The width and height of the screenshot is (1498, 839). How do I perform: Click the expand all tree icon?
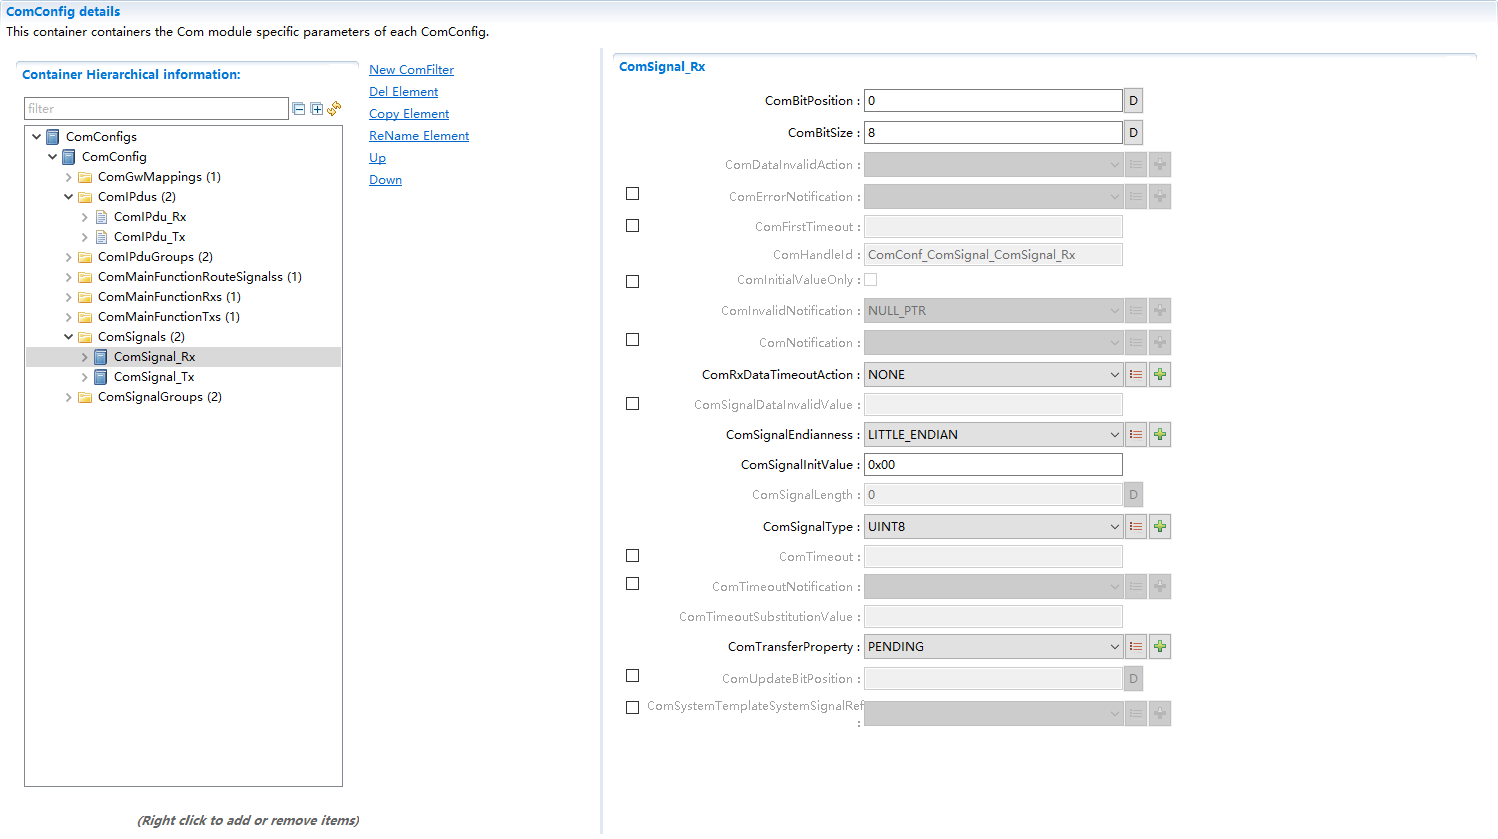316,109
